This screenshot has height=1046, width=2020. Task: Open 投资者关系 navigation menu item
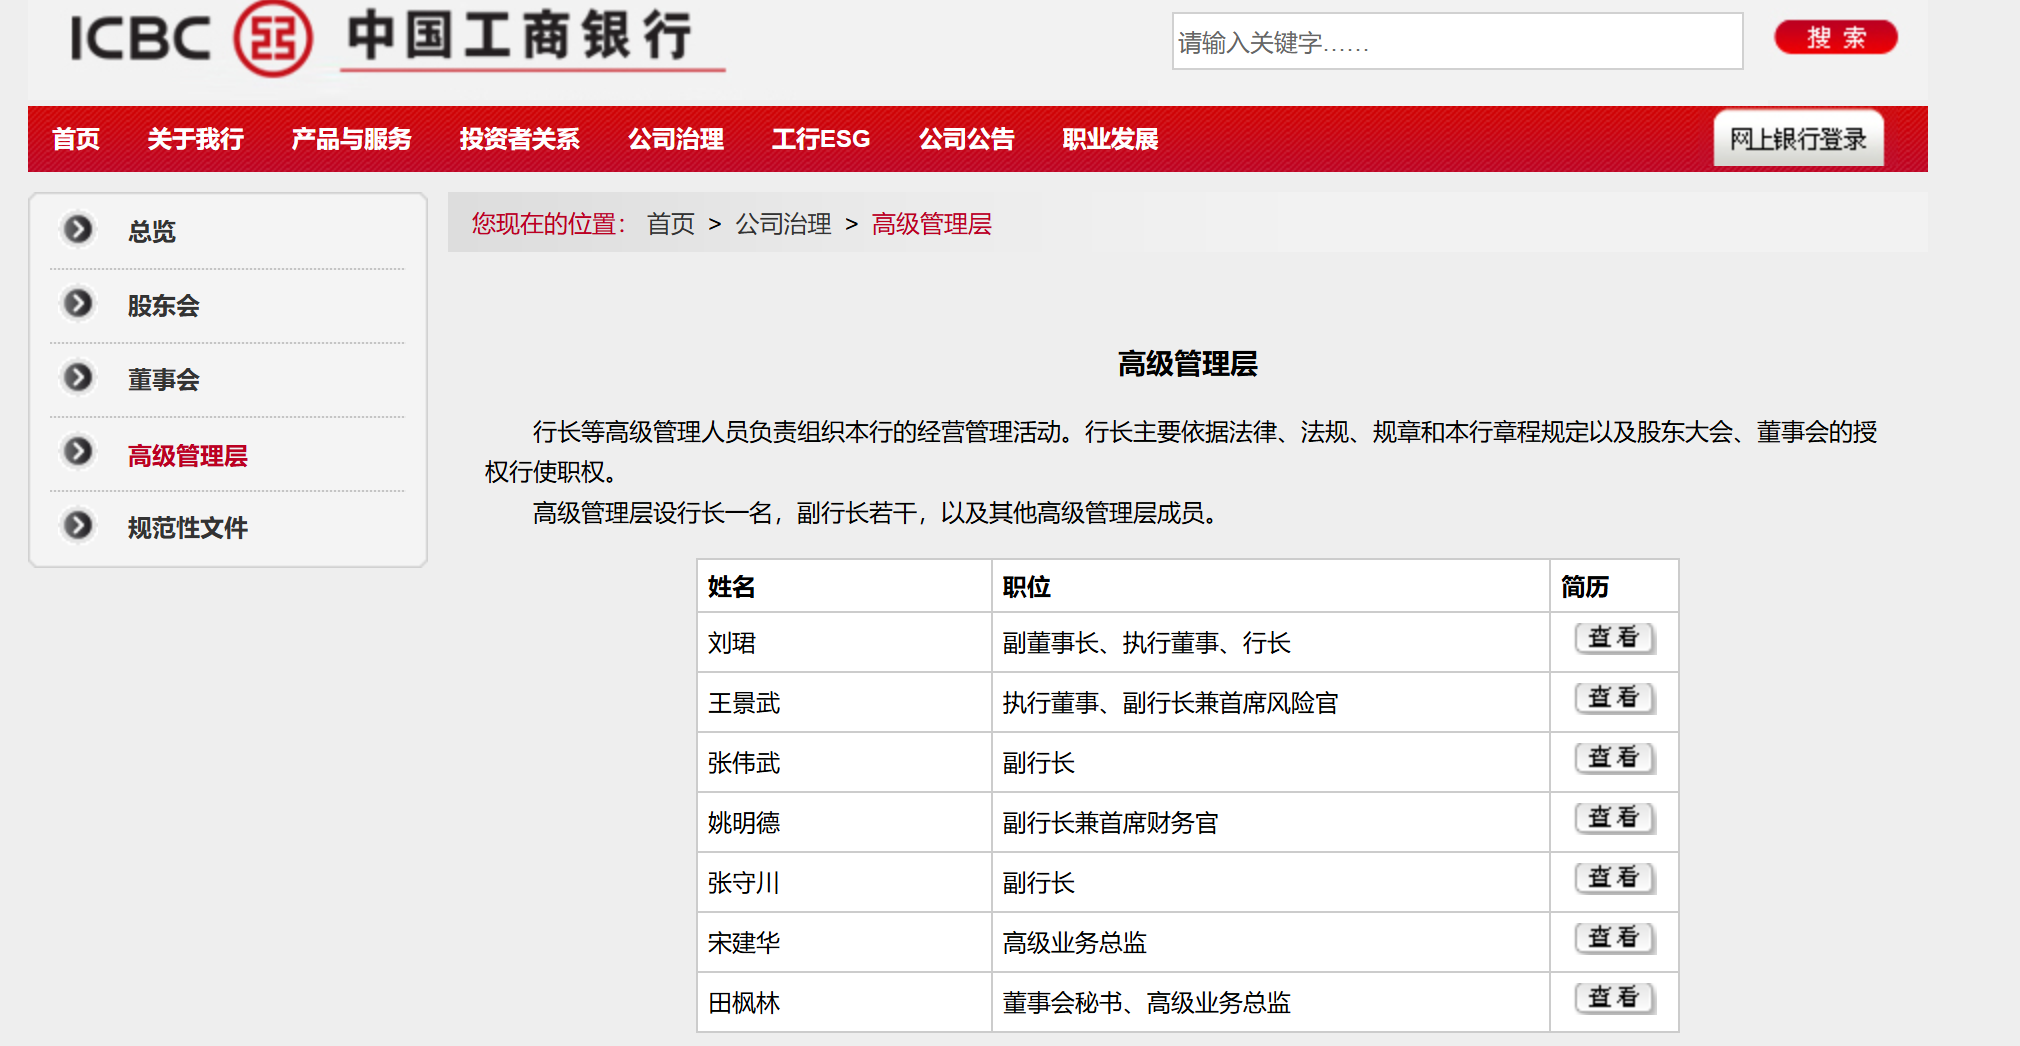pyautogui.click(x=519, y=139)
